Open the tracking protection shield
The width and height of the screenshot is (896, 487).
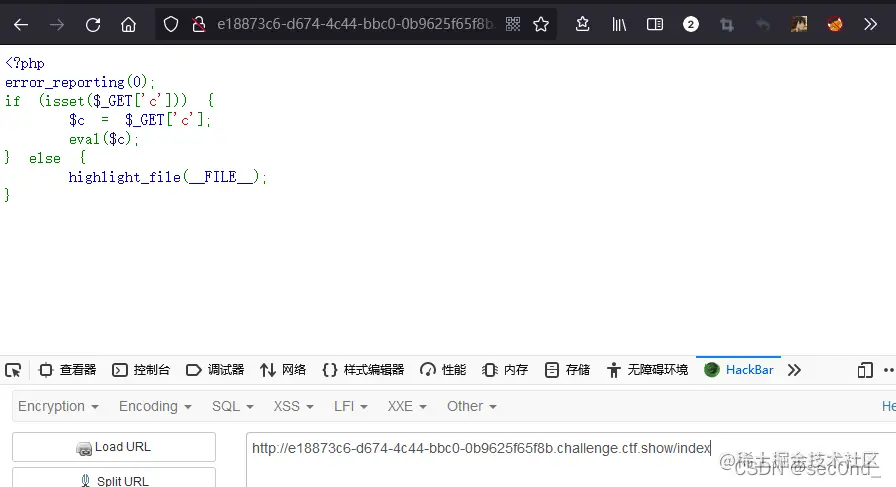click(x=171, y=25)
